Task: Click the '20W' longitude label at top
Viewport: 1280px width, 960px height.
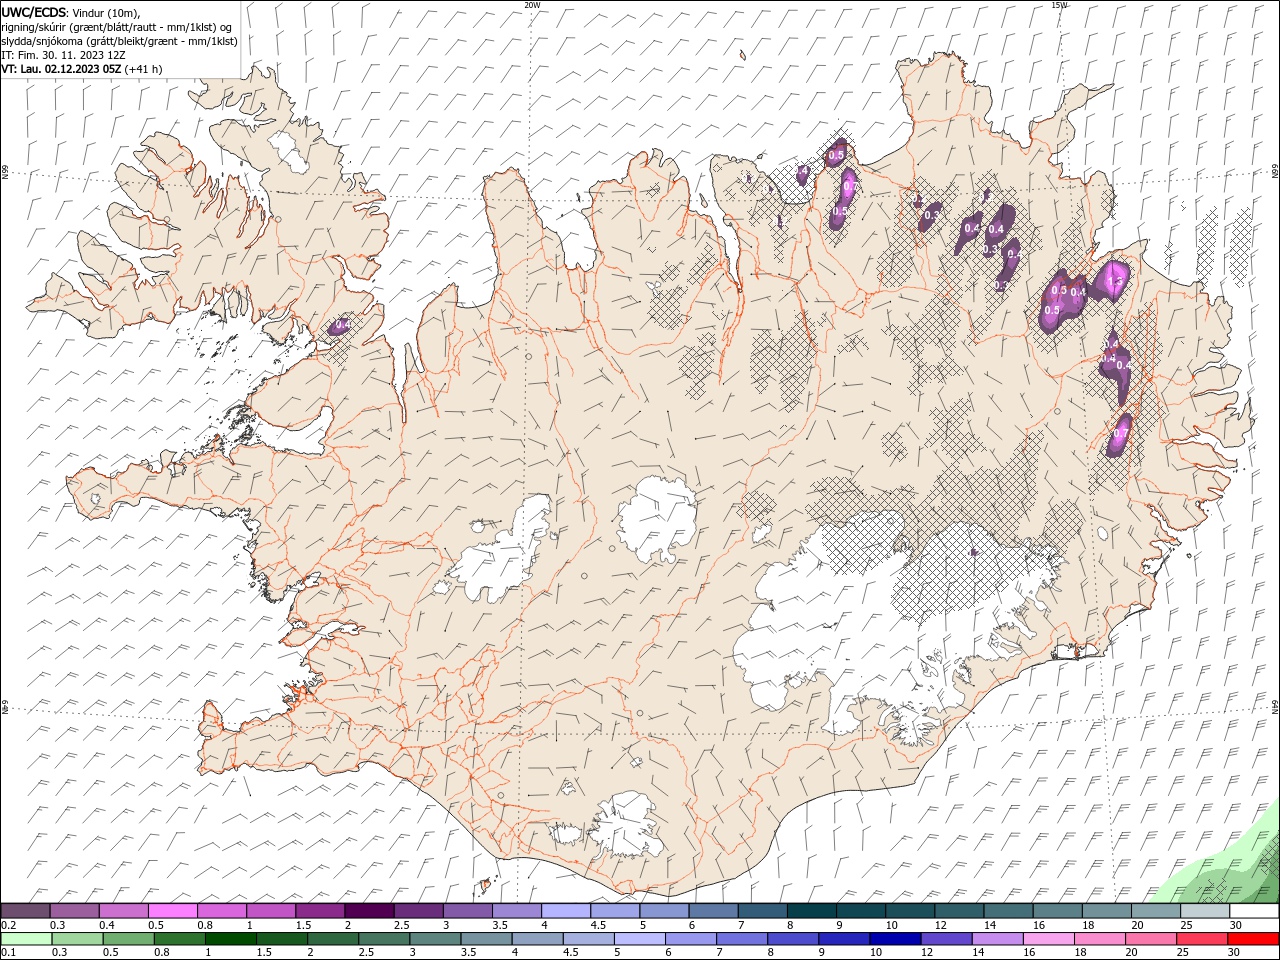Action: click(532, 5)
